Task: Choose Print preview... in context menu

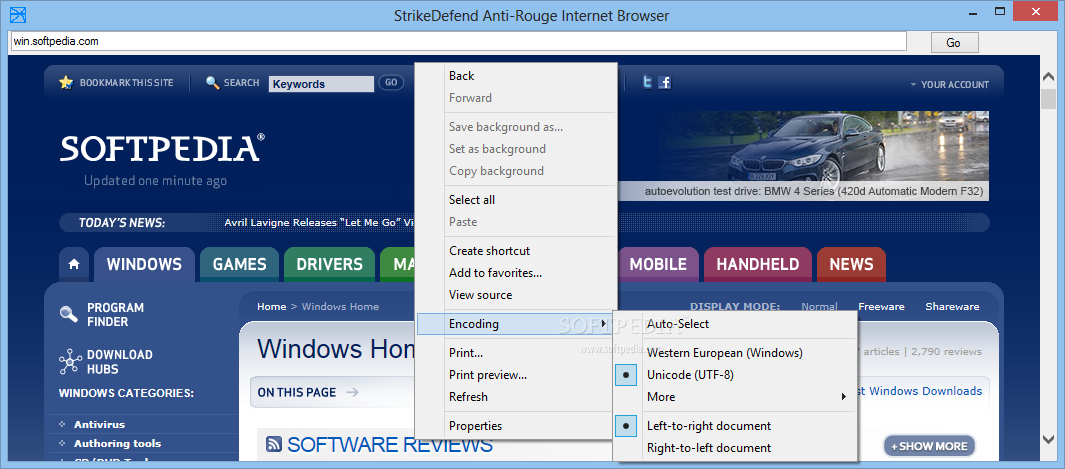Action: pyautogui.click(x=516, y=375)
